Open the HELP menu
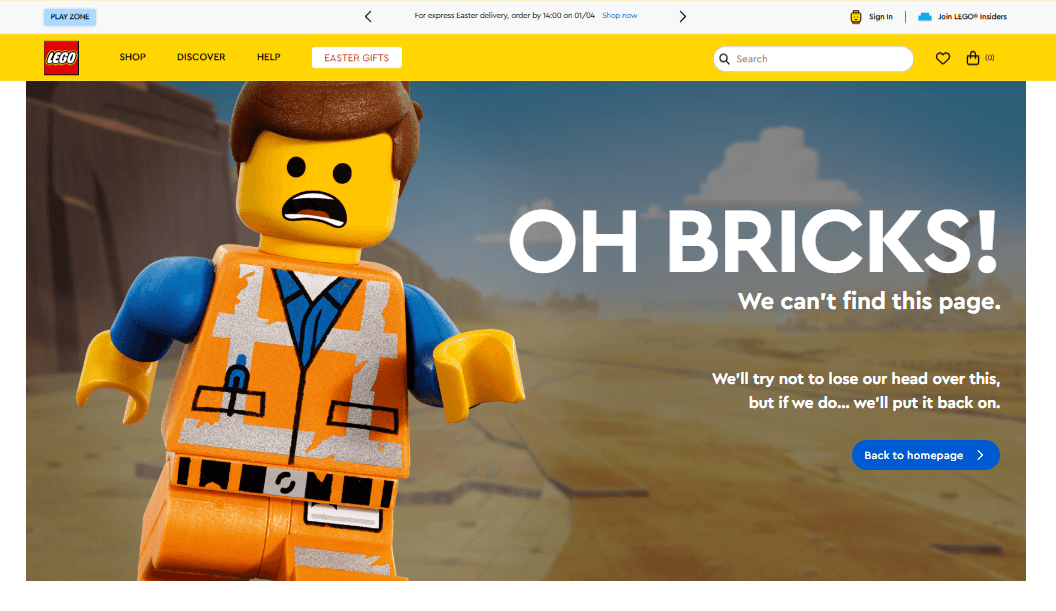The width and height of the screenshot is (1056, 611). (x=269, y=57)
